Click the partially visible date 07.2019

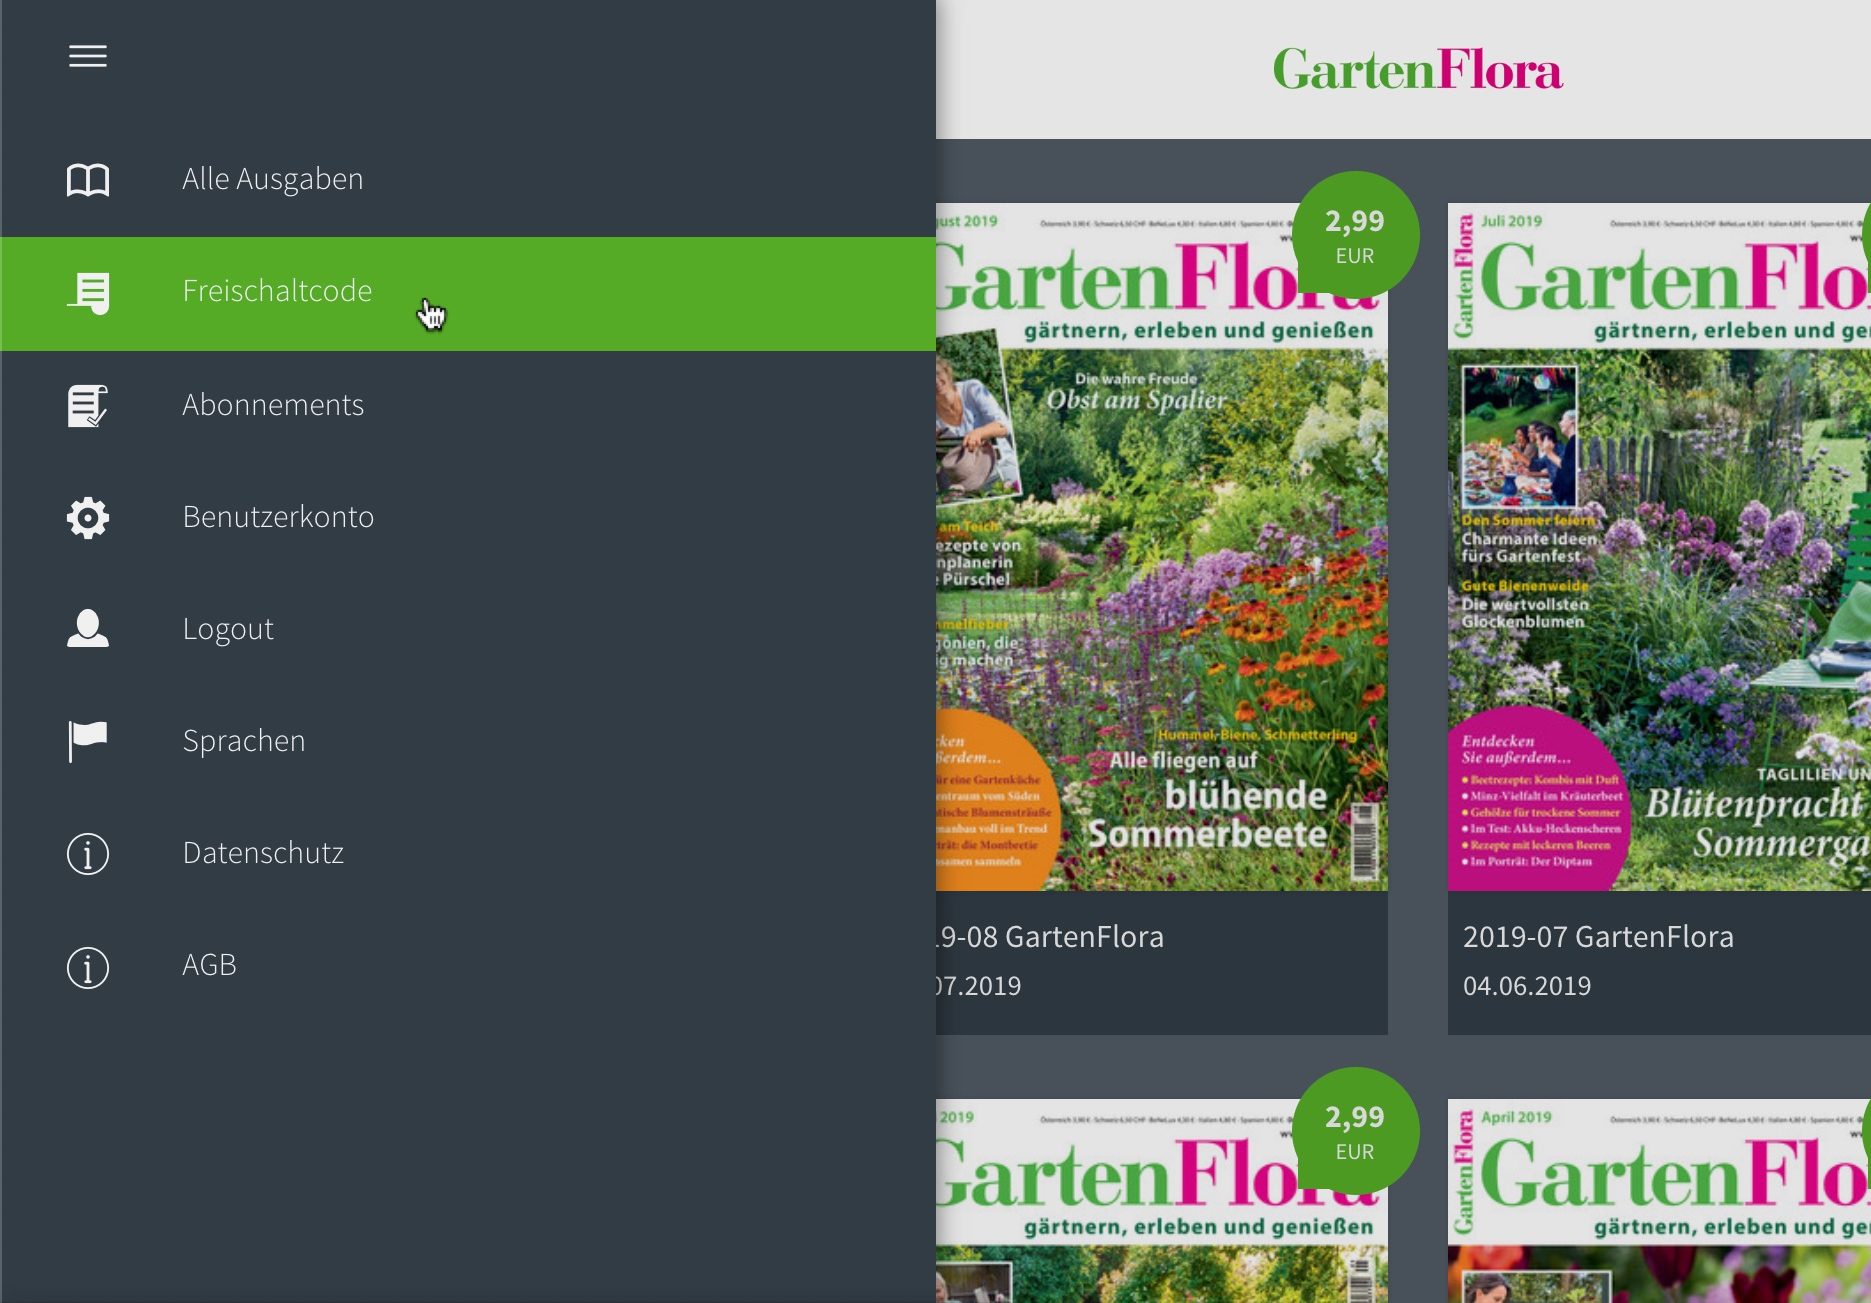979,986
